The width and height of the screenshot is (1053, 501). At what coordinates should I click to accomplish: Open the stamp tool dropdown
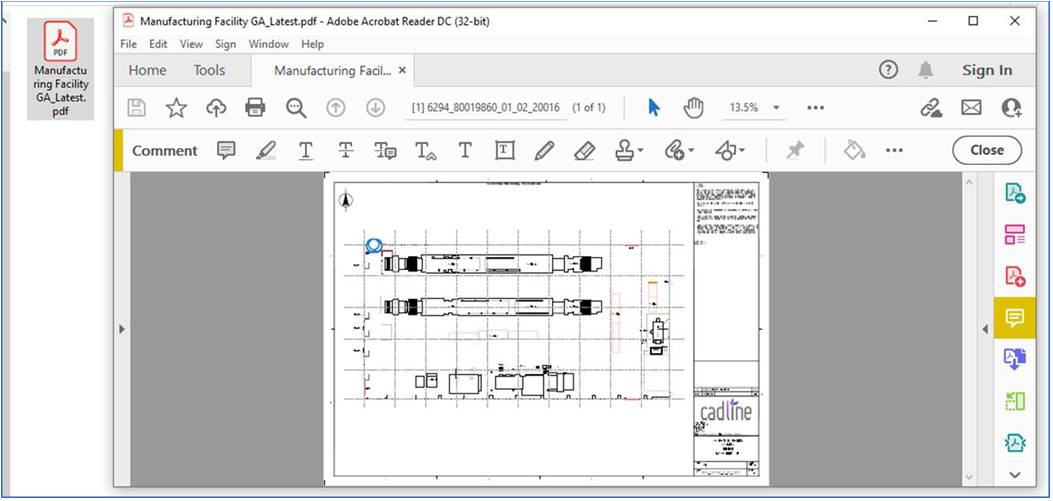(629, 150)
